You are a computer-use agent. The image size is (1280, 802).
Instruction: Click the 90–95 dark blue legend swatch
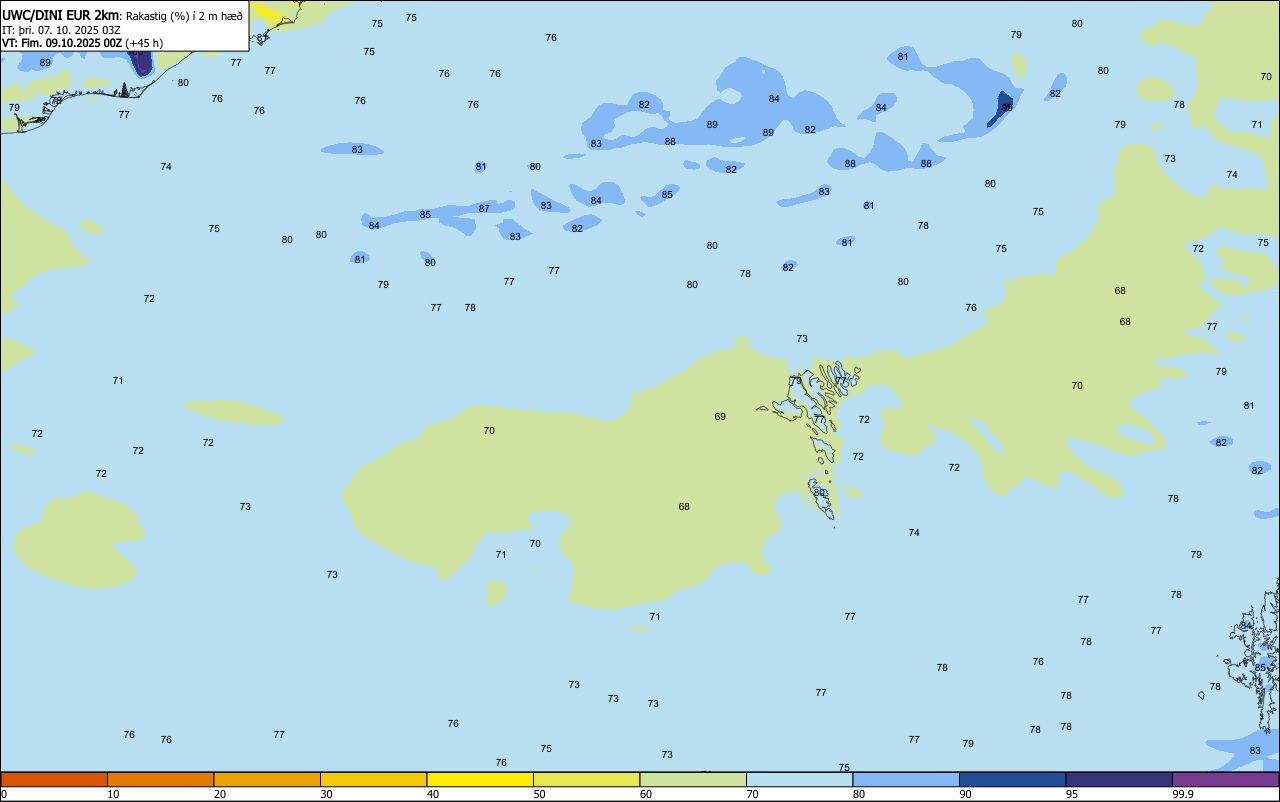(x=1012, y=779)
